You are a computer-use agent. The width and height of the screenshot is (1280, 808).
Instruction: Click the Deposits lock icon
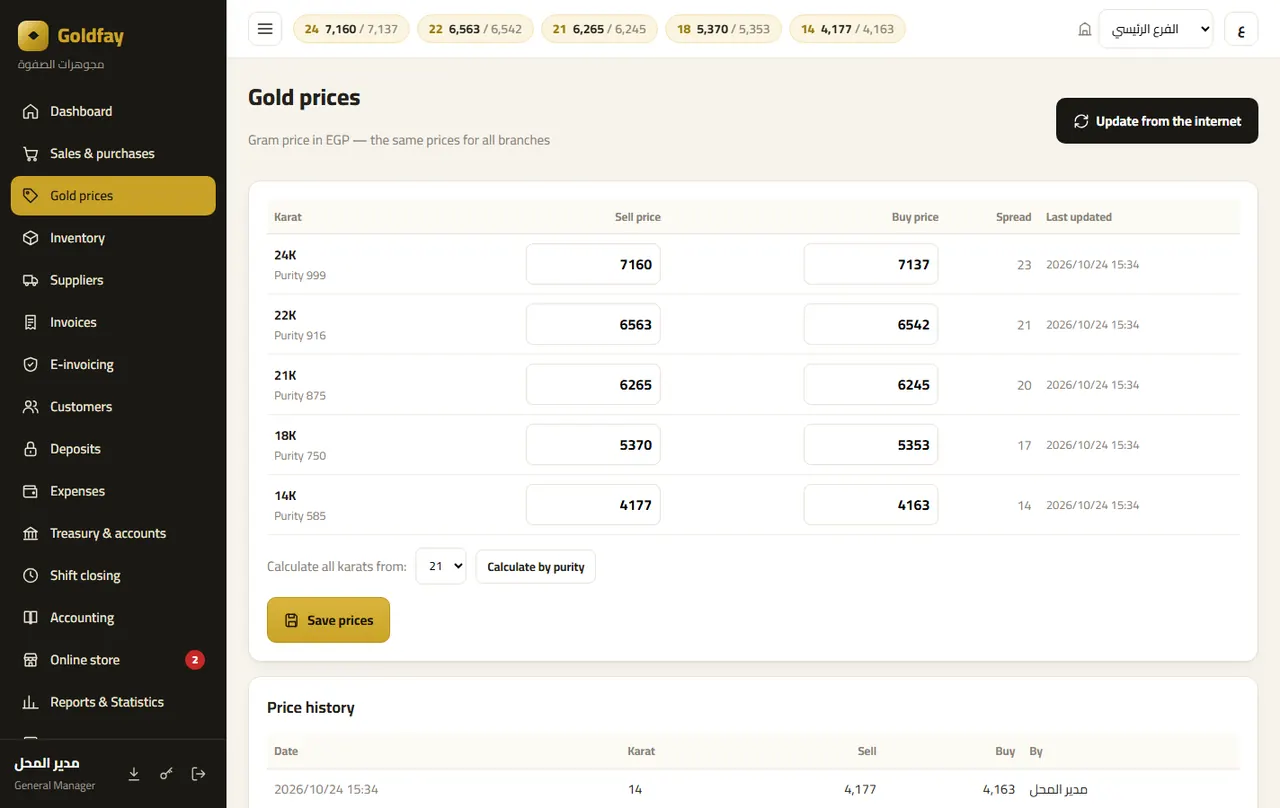click(x=31, y=449)
